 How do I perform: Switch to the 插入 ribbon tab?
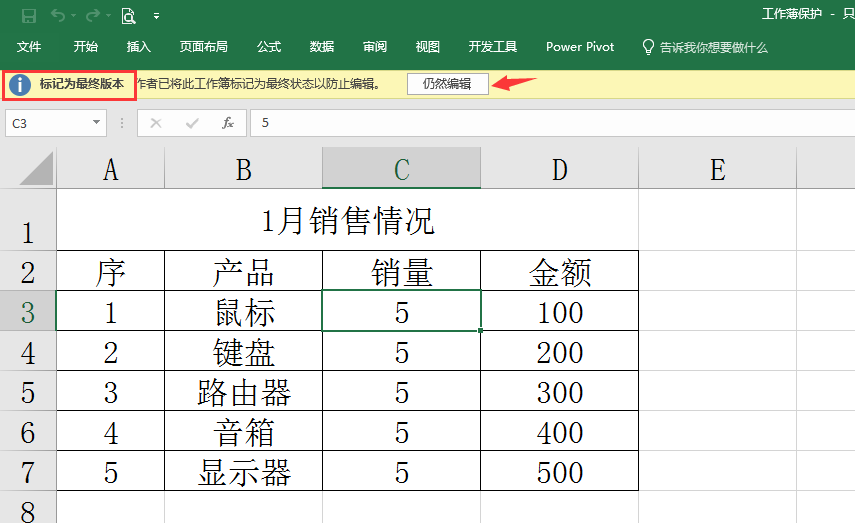coord(139,47)
